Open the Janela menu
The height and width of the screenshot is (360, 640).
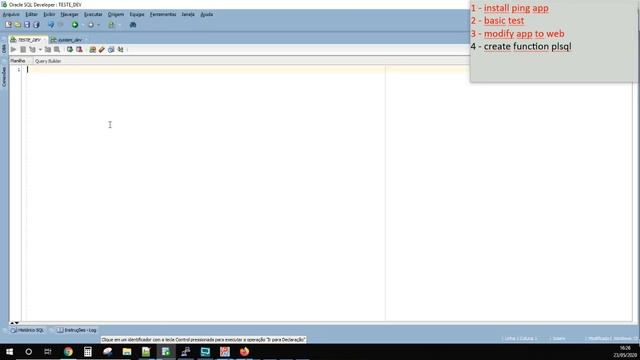click(x=188, y=14)
